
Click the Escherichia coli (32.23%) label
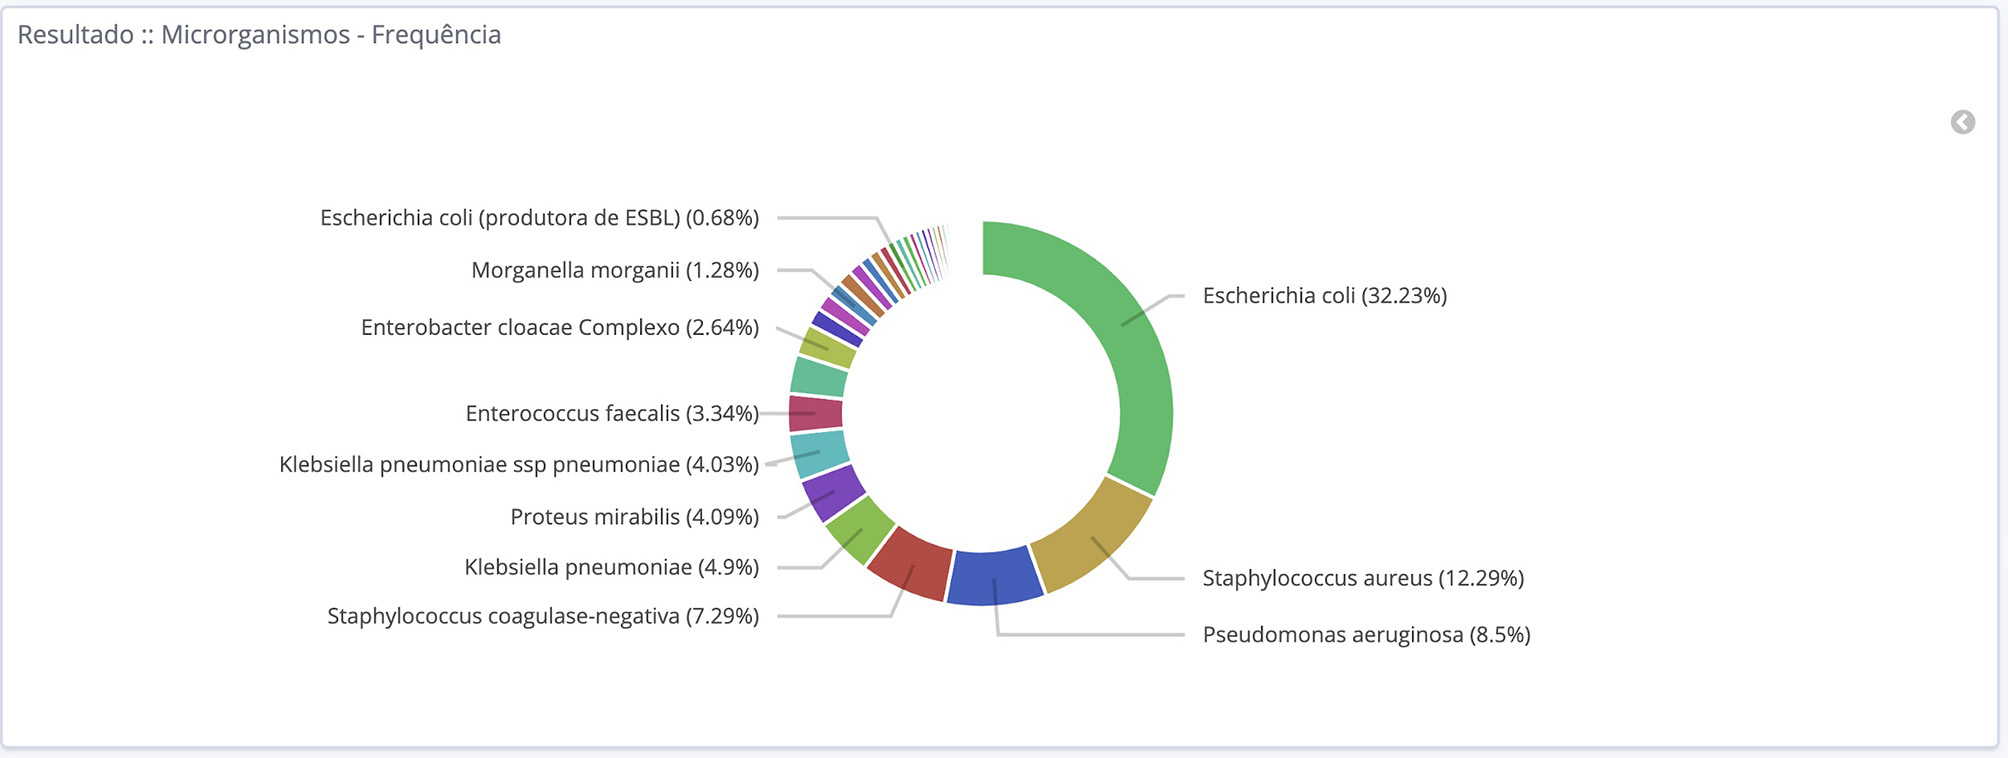1324,296
